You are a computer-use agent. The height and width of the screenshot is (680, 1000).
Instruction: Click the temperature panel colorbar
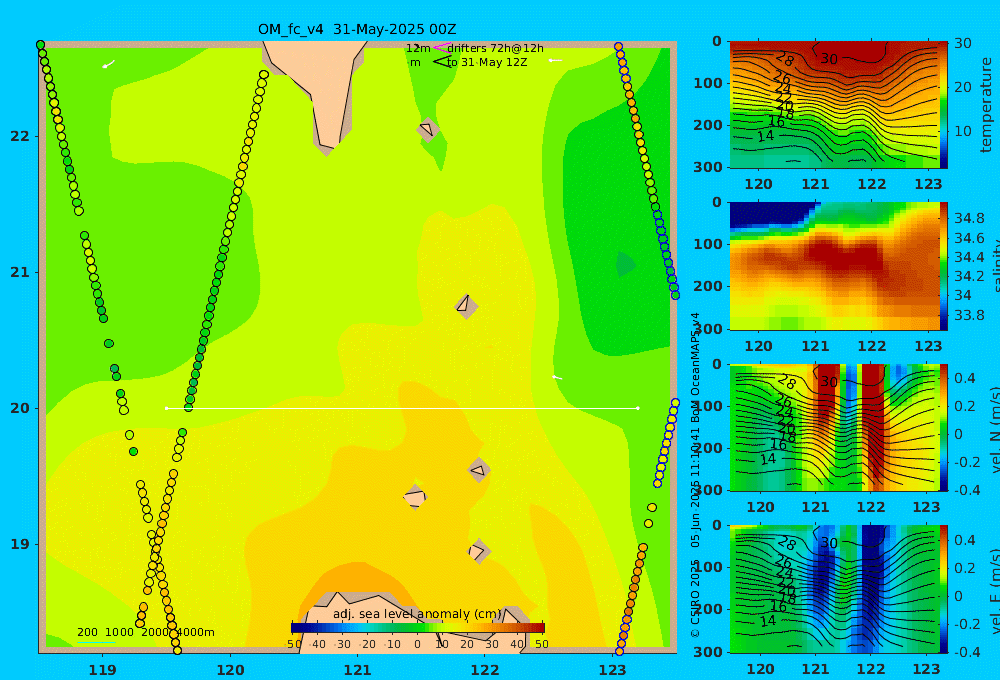[x=944, y=105]
